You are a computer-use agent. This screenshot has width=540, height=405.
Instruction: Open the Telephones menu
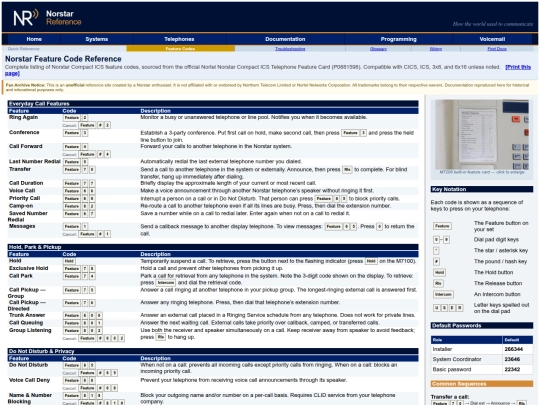point(179,39)
